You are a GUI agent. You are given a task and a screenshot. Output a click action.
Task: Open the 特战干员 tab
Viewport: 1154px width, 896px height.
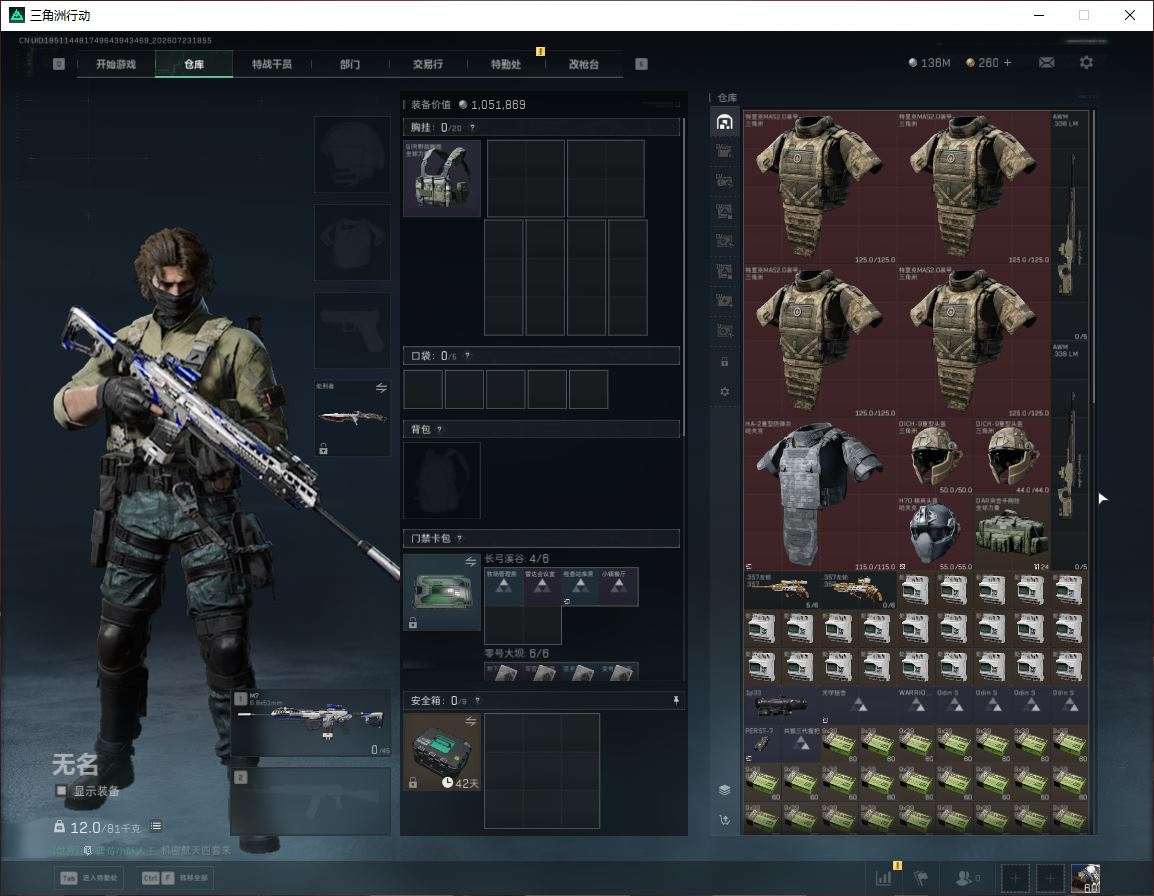pos(272,64)
